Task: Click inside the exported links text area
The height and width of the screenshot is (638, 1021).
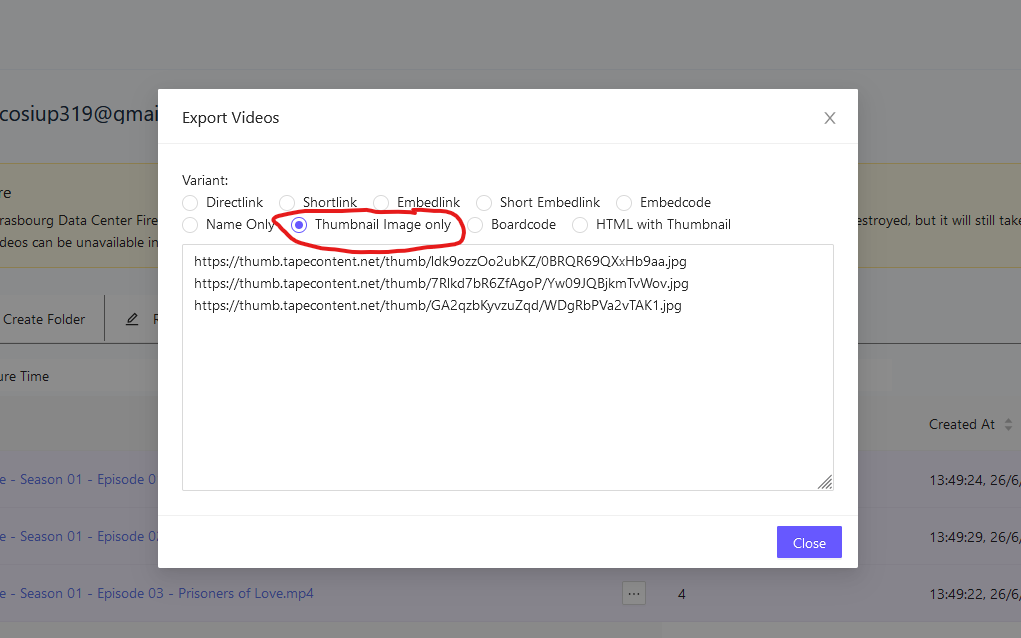Action: click(507, 400)
